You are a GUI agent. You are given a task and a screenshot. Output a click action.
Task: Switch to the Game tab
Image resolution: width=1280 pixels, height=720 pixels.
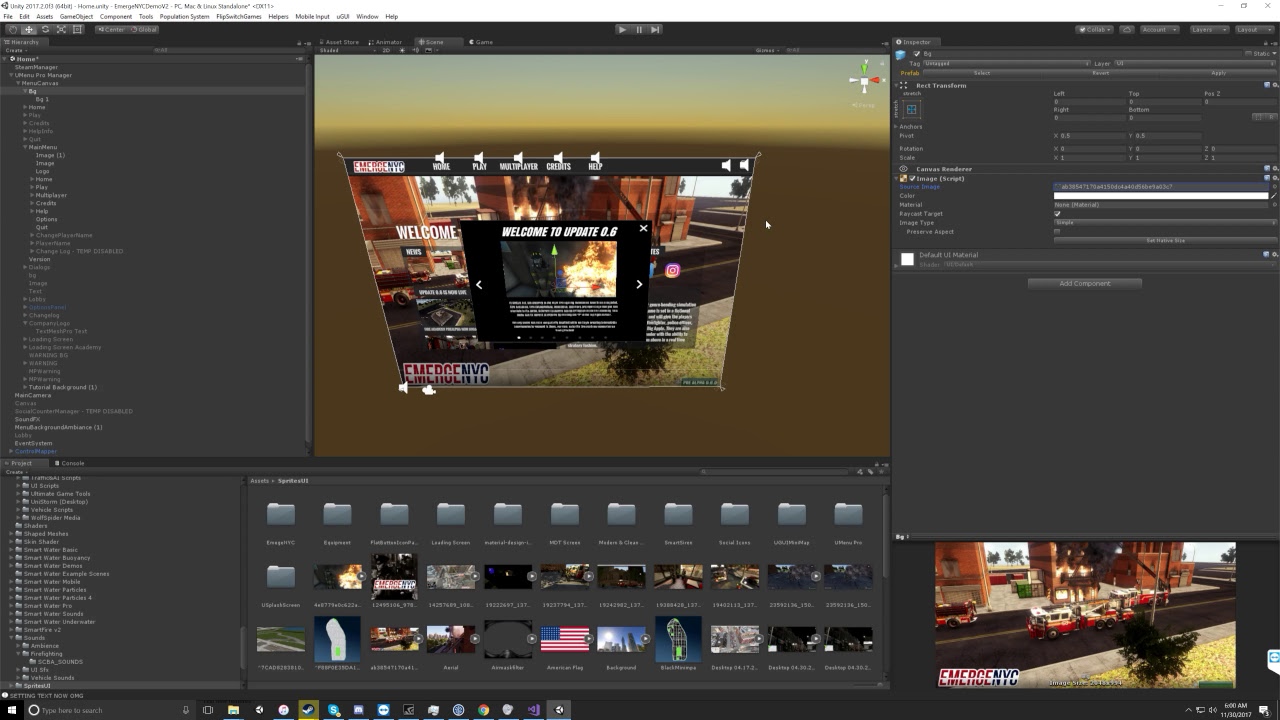[481, 42]
